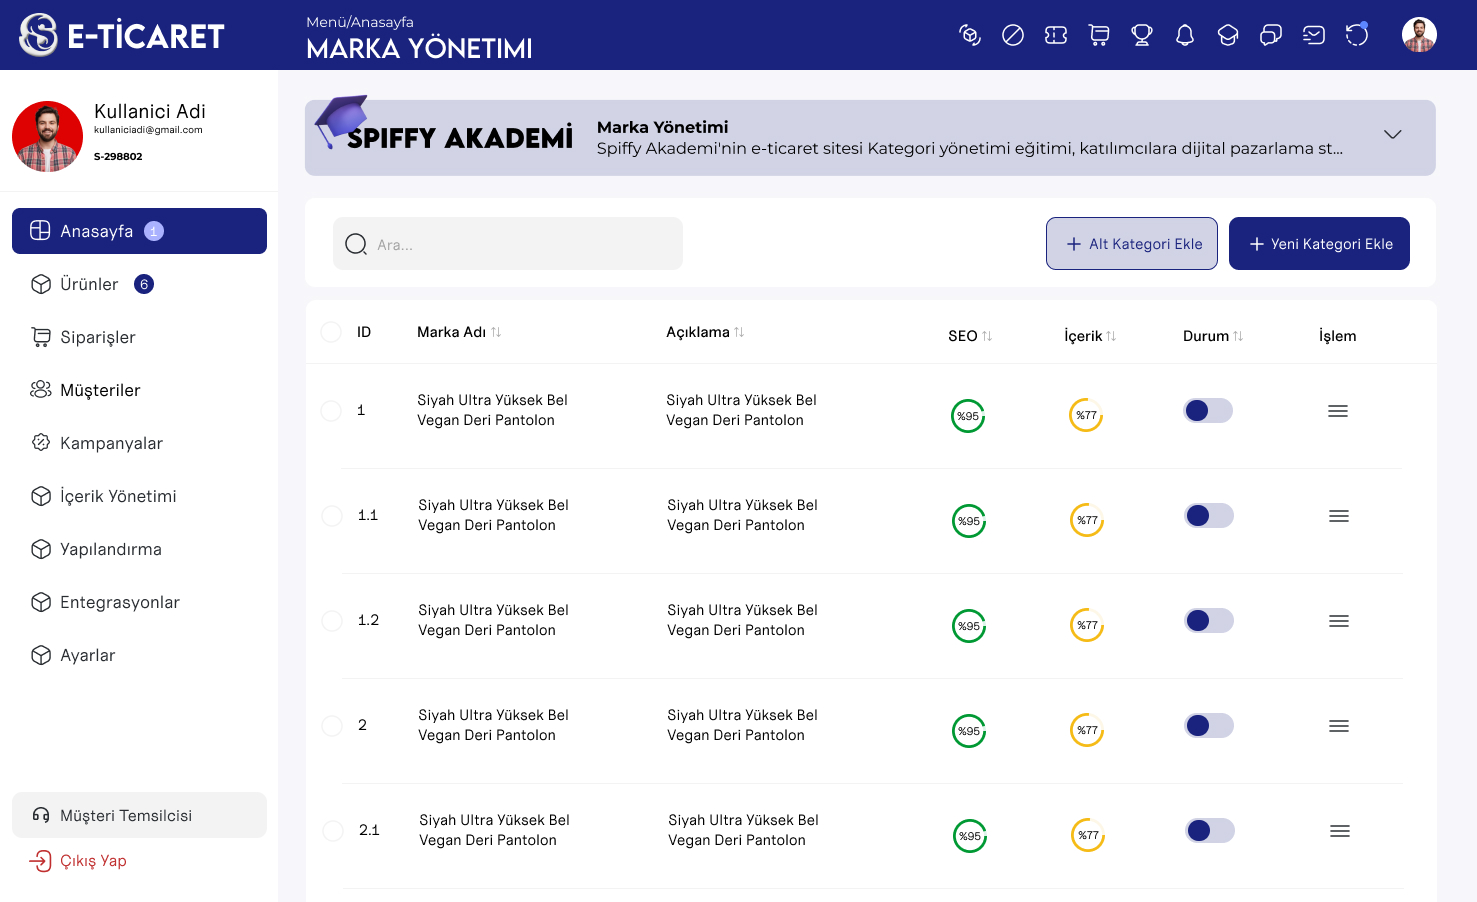Viewport: 1477px width, 902px height.
Task: Open Siparişler in the sidebar
Action: pos(97,337)
